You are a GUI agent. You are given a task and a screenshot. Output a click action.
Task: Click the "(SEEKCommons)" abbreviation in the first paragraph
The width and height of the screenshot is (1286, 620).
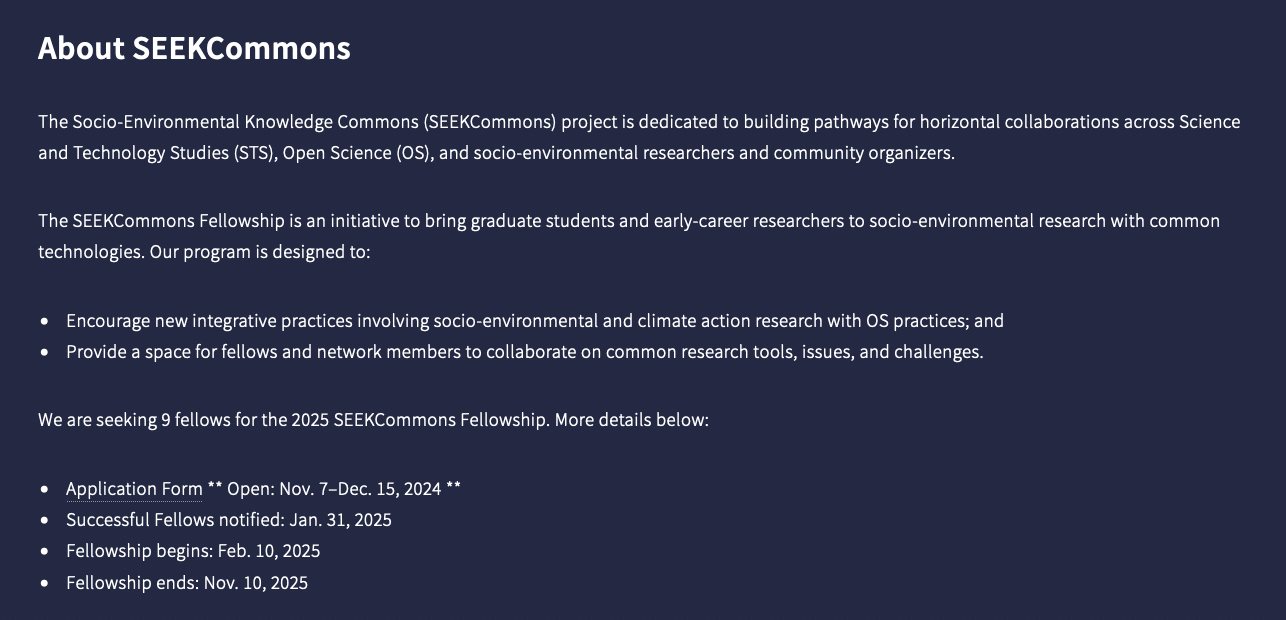[489, 122]
